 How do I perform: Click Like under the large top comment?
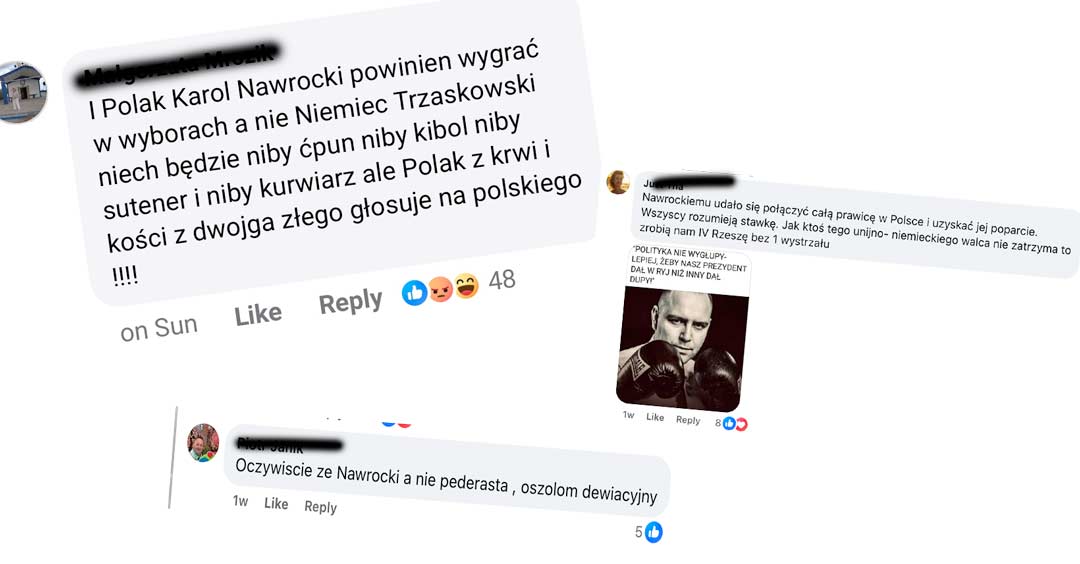click(x=258, y=315)
